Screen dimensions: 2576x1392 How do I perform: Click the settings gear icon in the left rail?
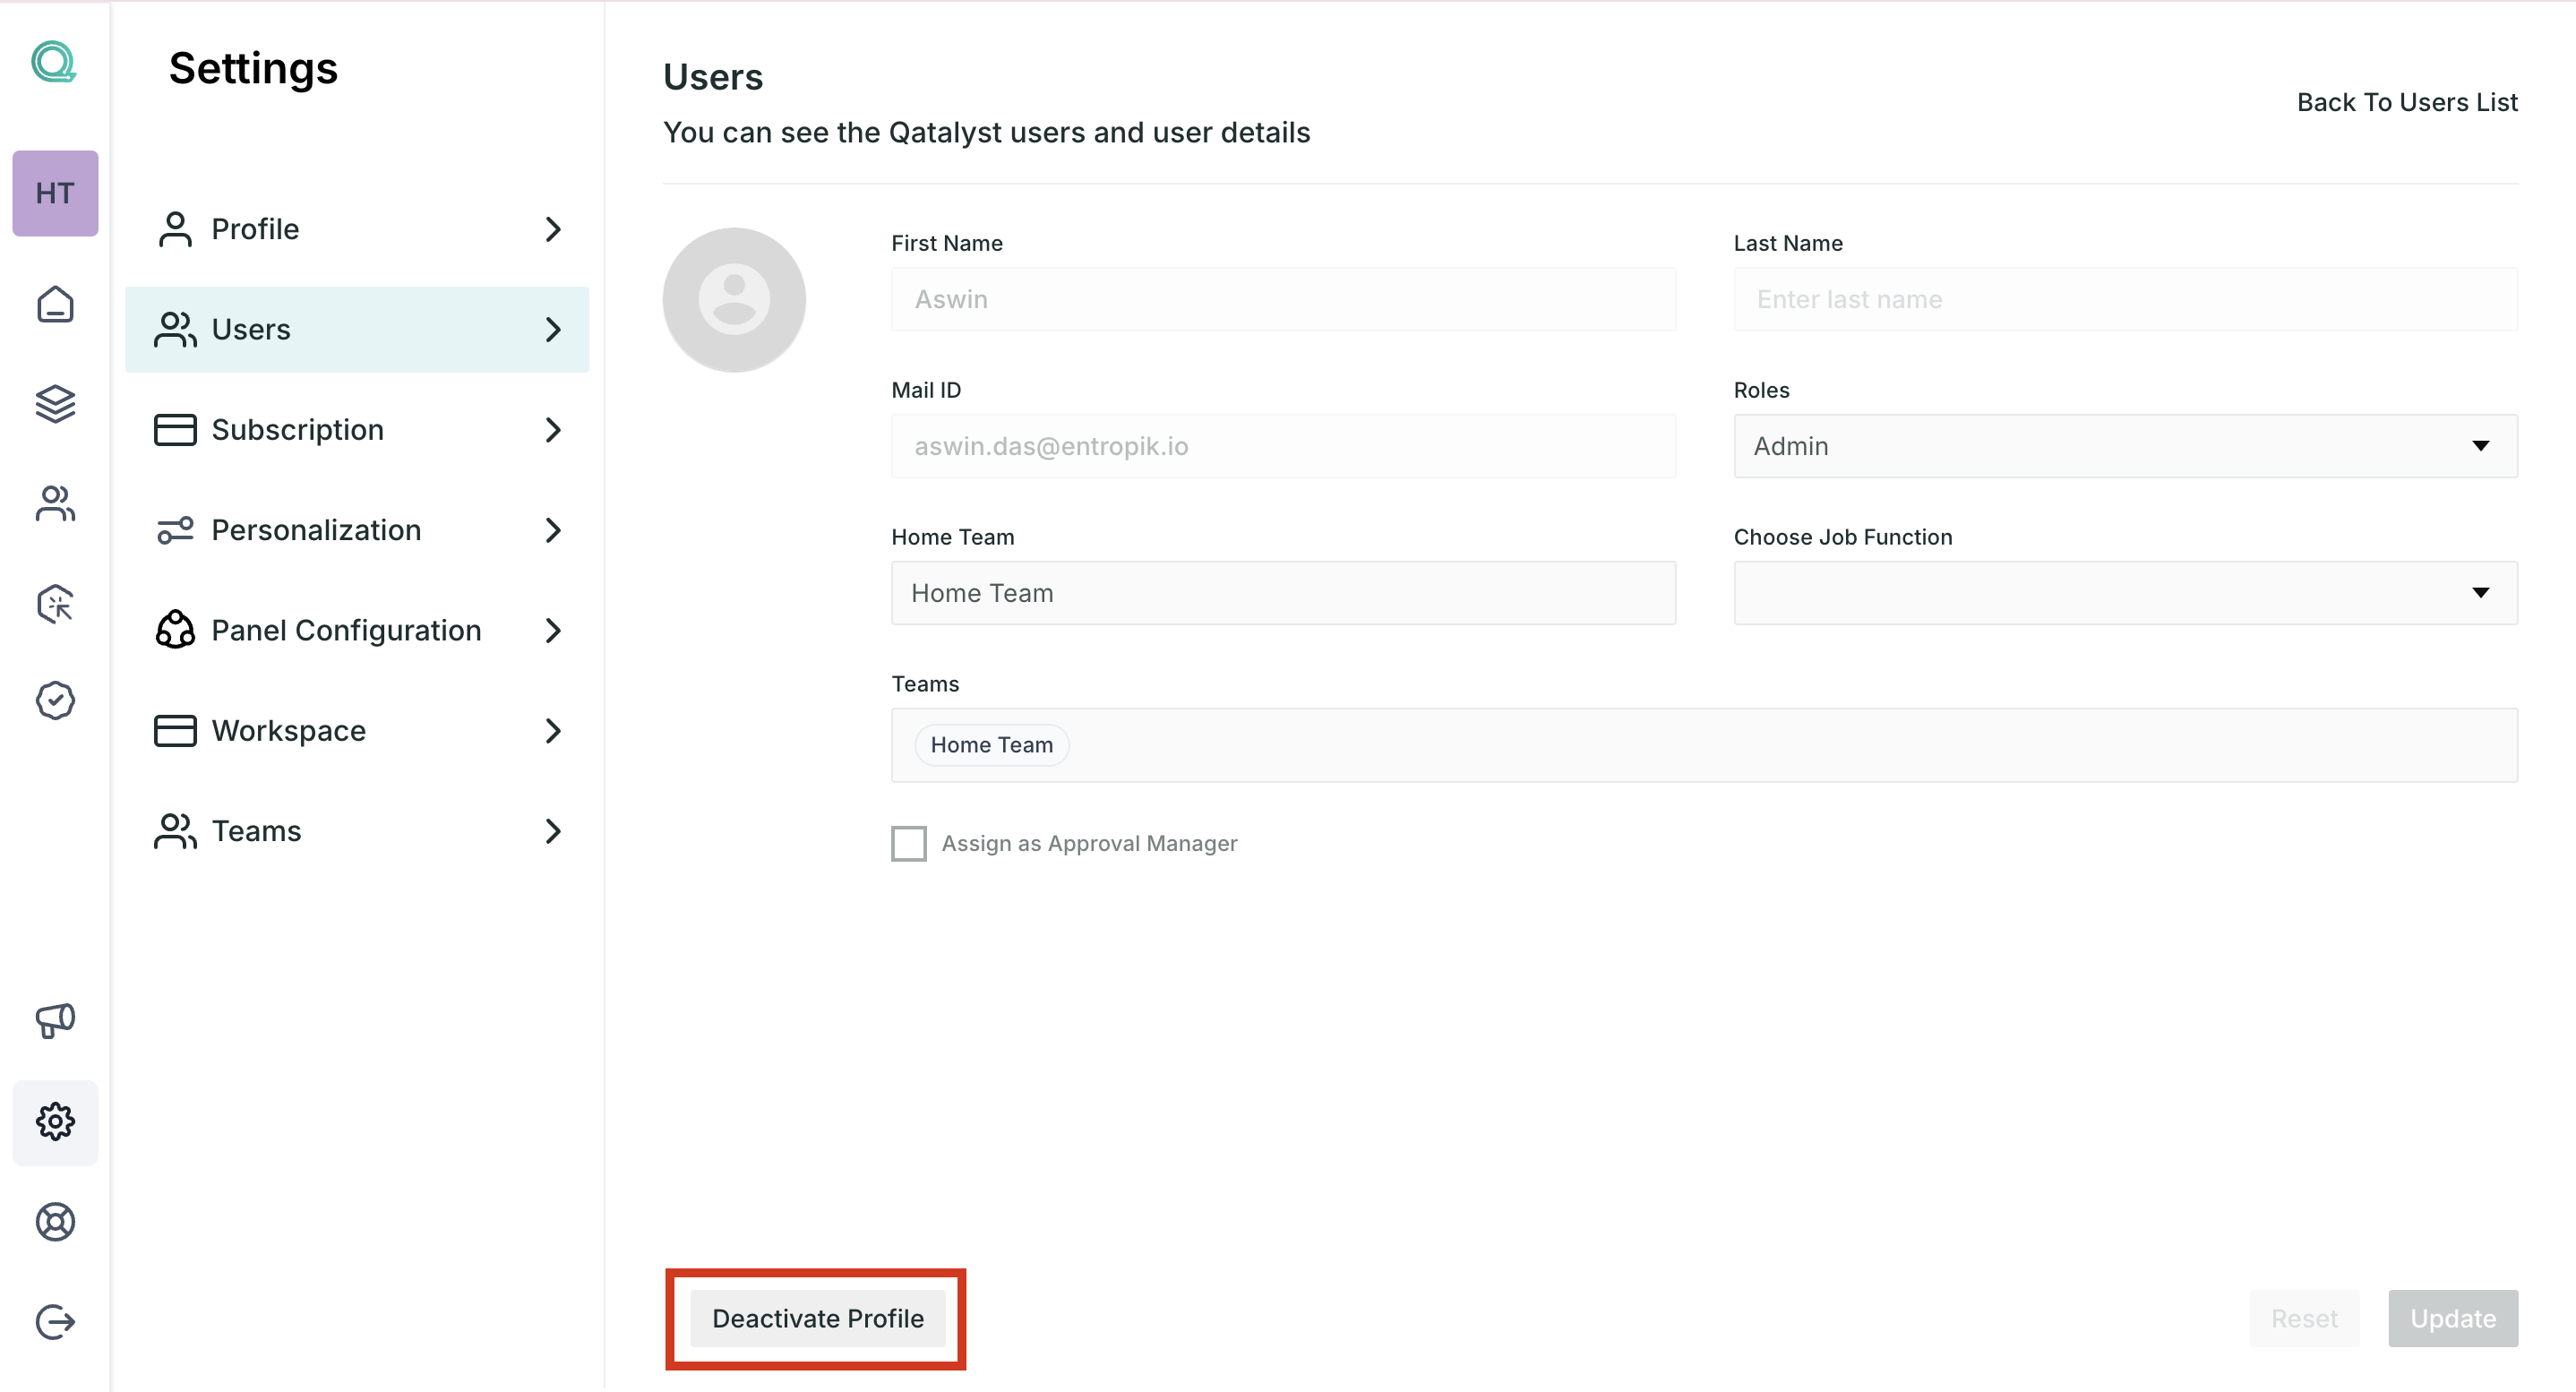pyautogui.click(x=55, y=1122)
